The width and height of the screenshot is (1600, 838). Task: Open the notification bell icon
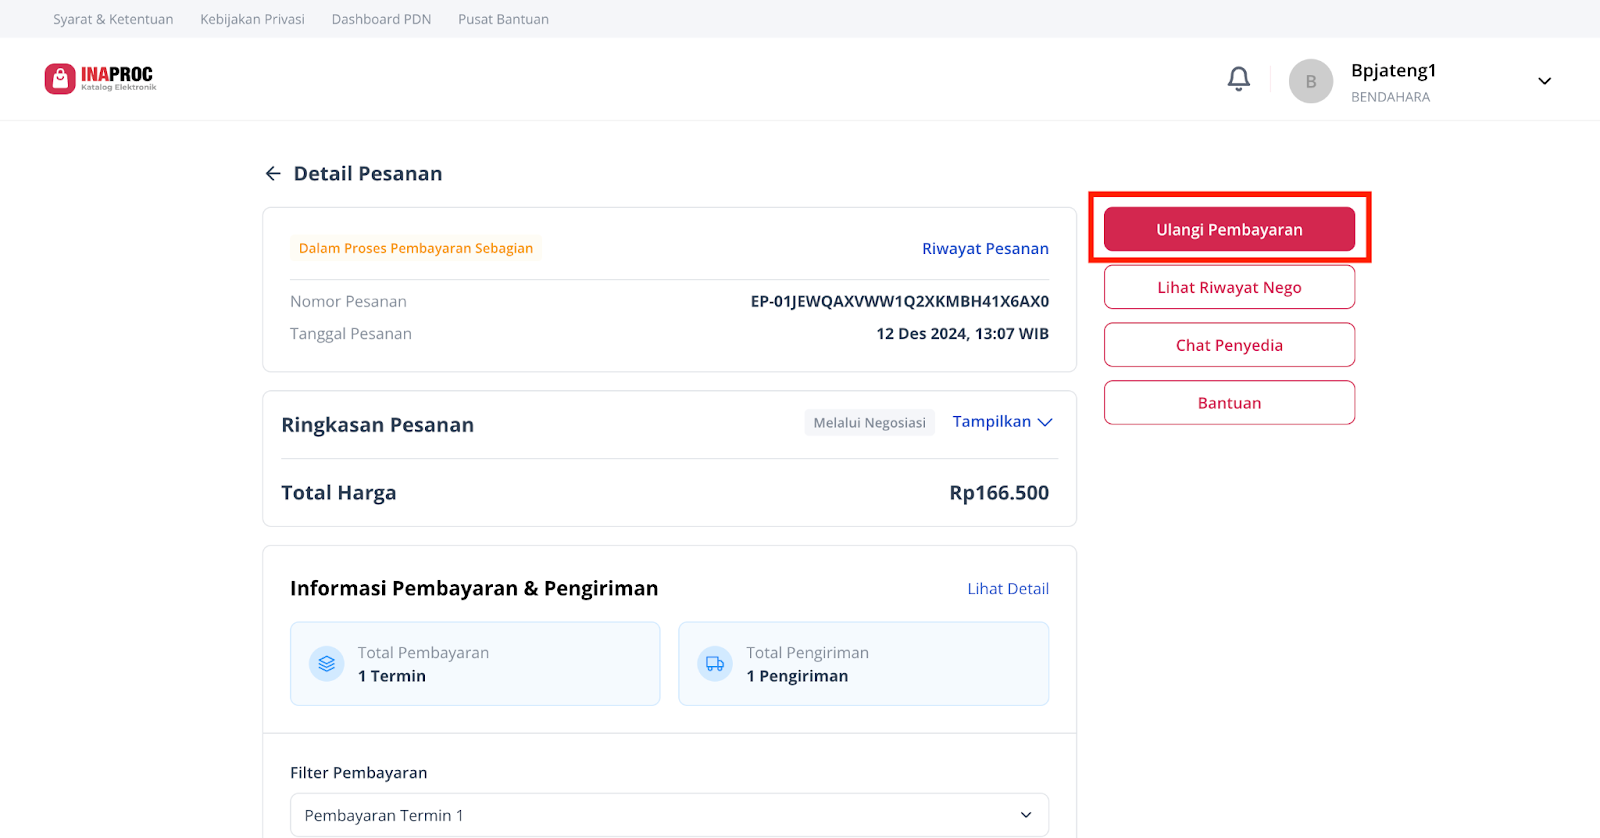point(1238,79)
